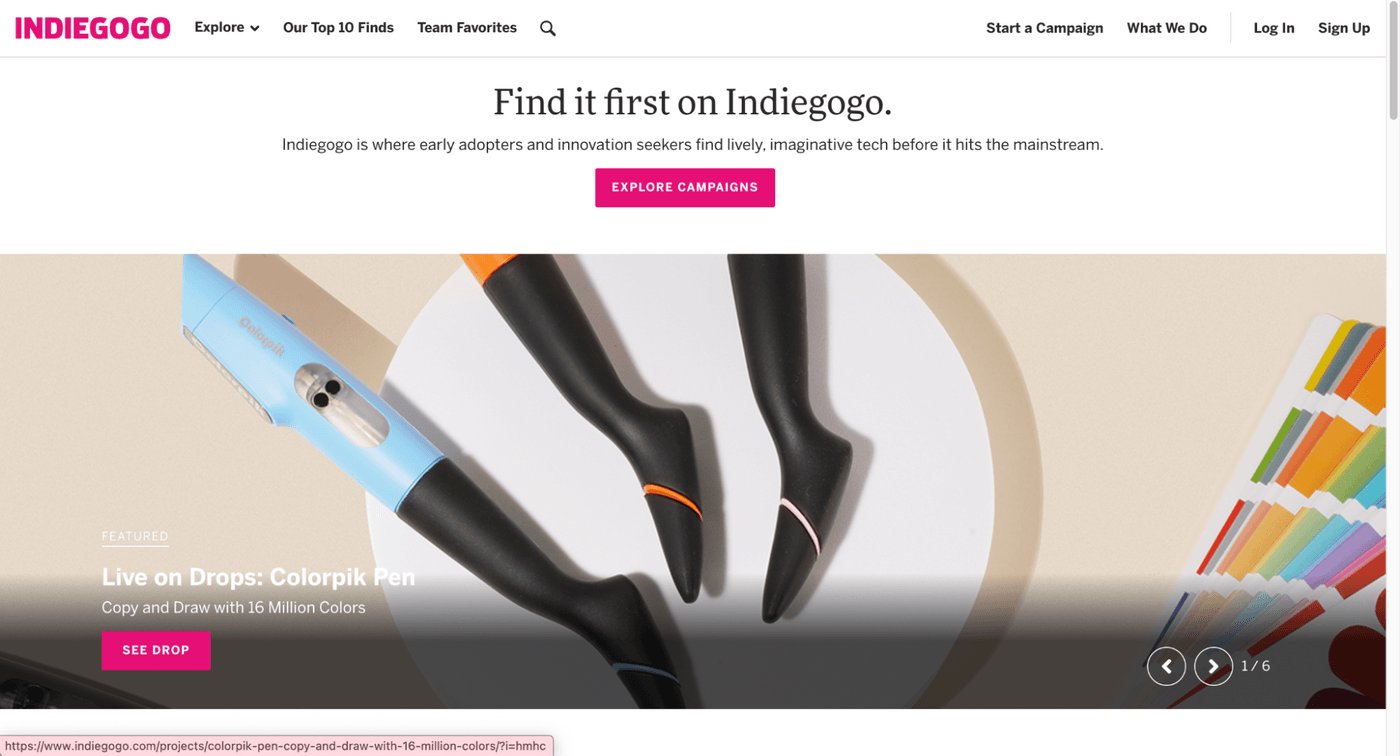Click the 1 / 6 slide counter
The width and height of the screenshot is (1400, 756).
pos(1256,666)
